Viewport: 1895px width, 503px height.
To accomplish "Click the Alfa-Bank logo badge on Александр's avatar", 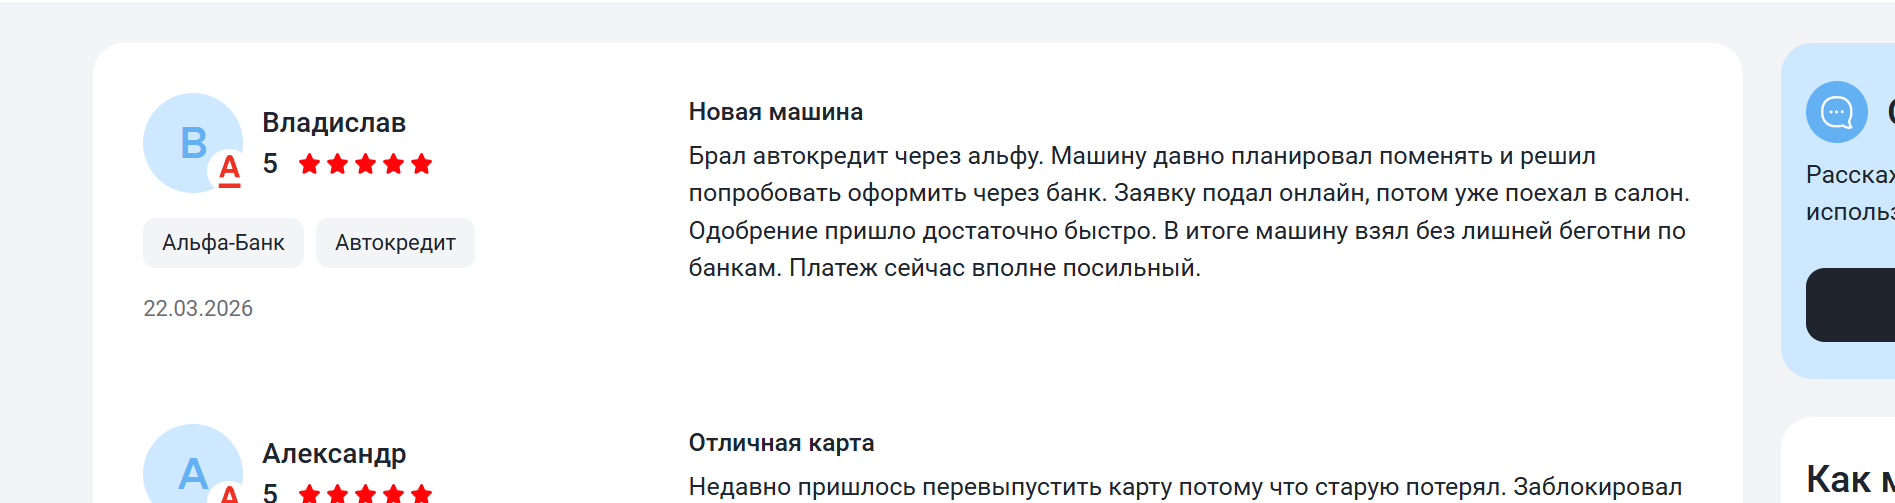I will click(x=229, y=494).
